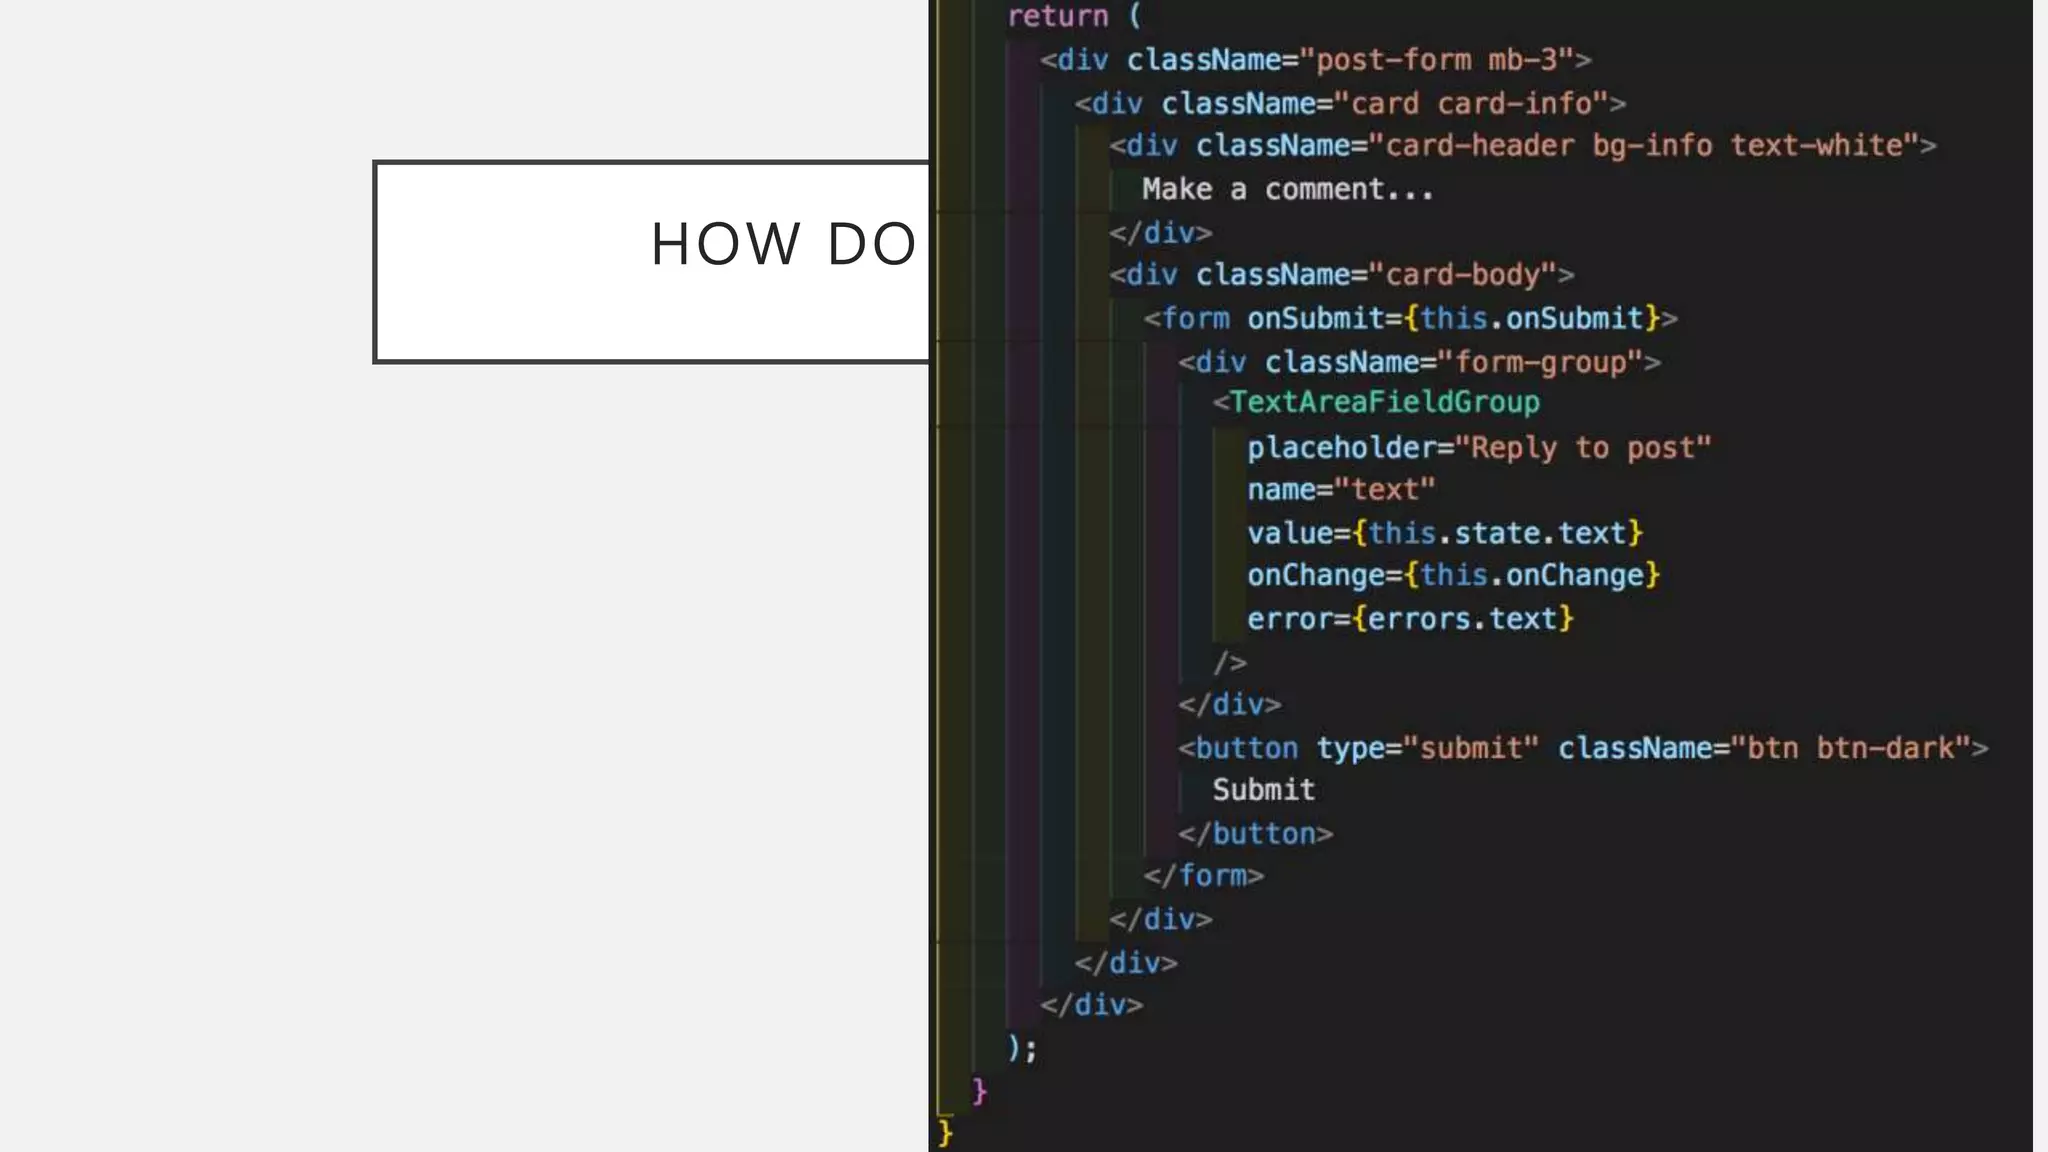Image resolution: width=2048 pixels, height=1152 pixels.
Task: Click 'Make a comment...' text line
Action: [x=1287, y=189]
